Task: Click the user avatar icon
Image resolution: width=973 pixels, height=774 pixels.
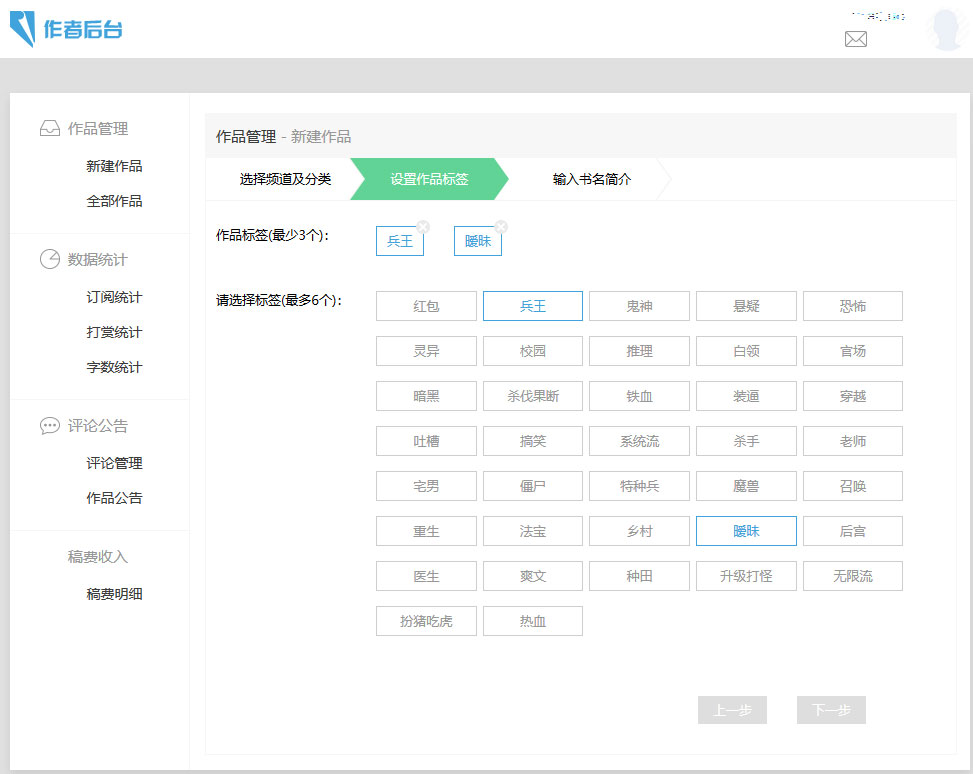Action: pyautogui.click(x=944, y=30)
